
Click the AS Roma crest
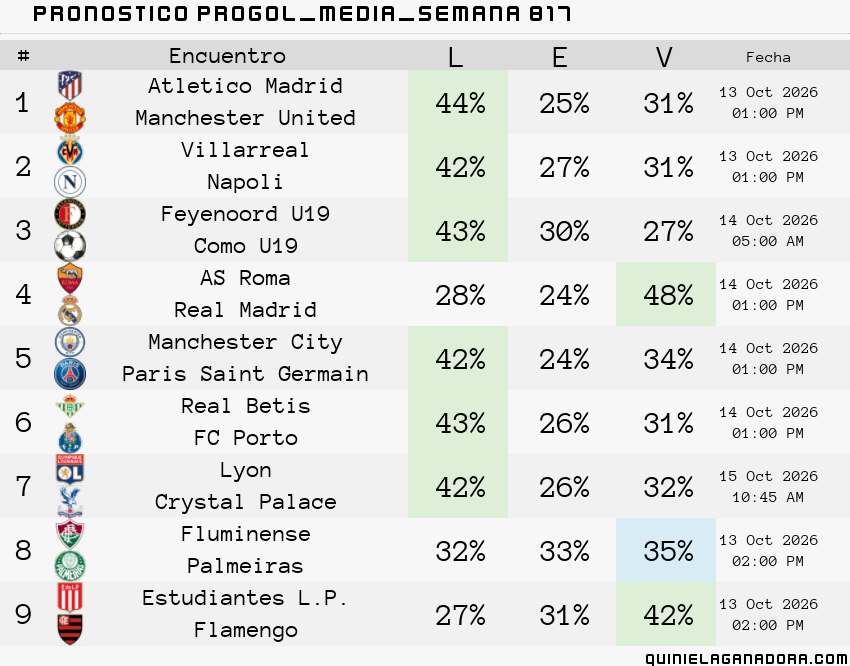click(70, 278)
